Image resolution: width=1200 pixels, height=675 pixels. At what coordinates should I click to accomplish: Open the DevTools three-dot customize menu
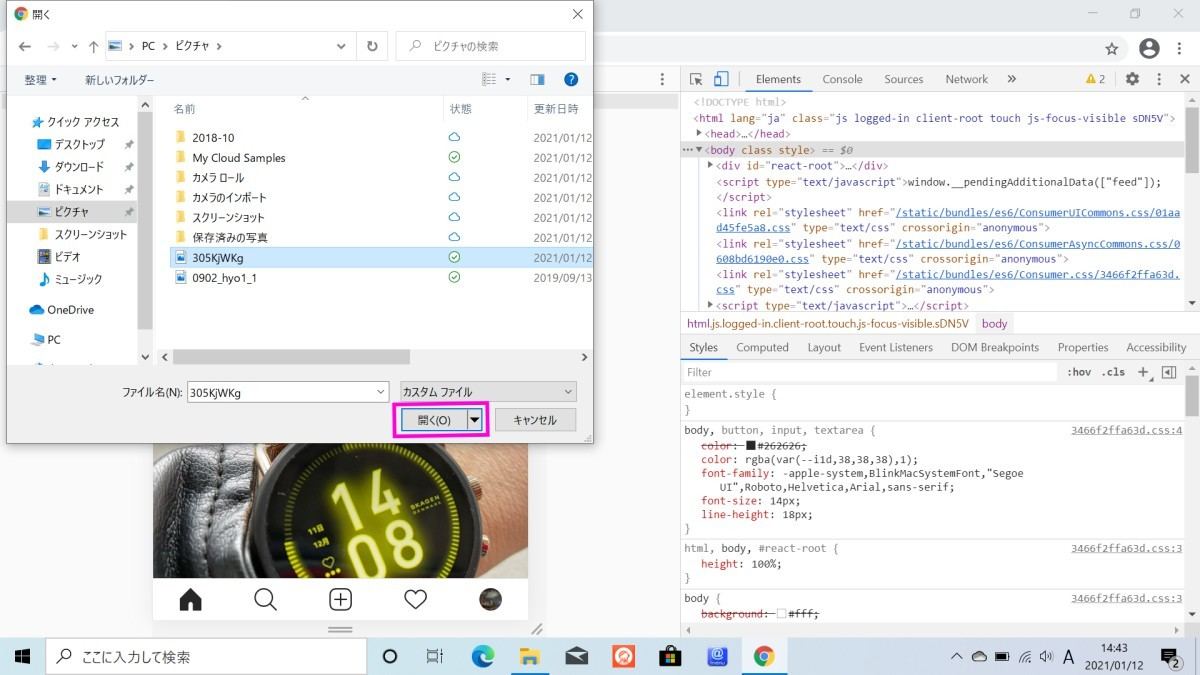[1159, 79]
